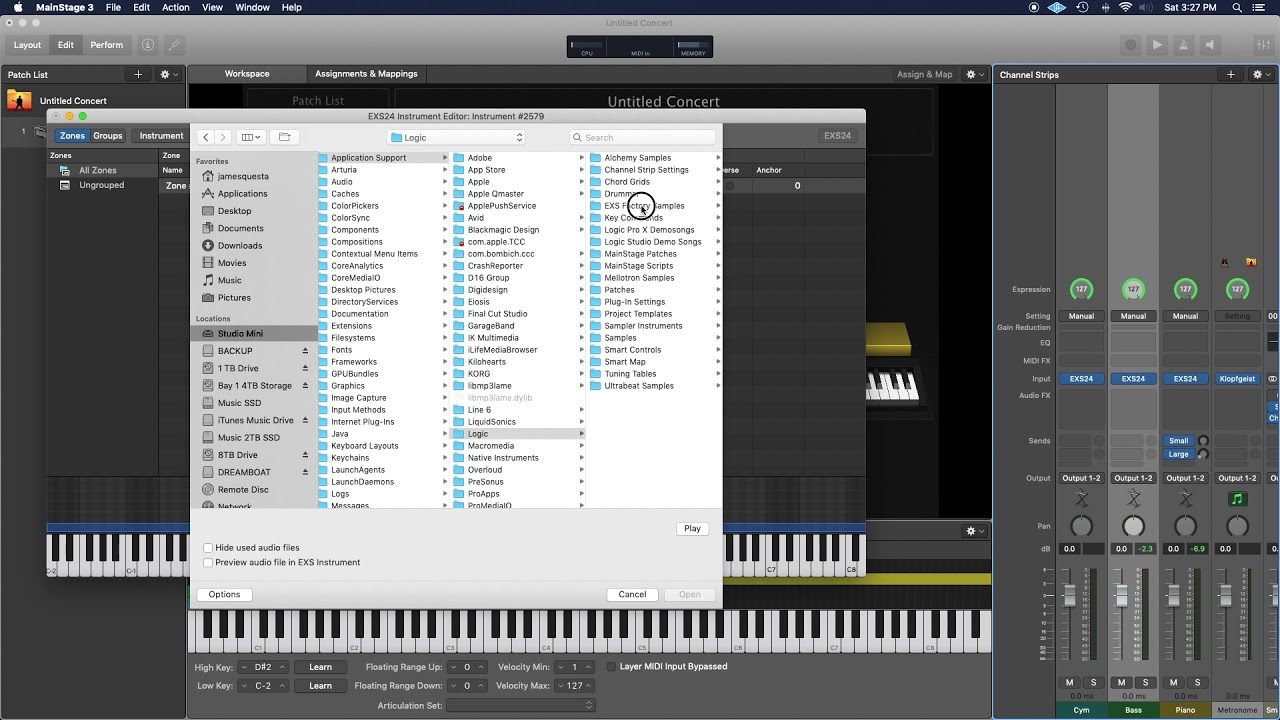Eject the BACKUP drive
This screenshot has height=720, width=1280.
pyautogui.click(x=305, y=351)
